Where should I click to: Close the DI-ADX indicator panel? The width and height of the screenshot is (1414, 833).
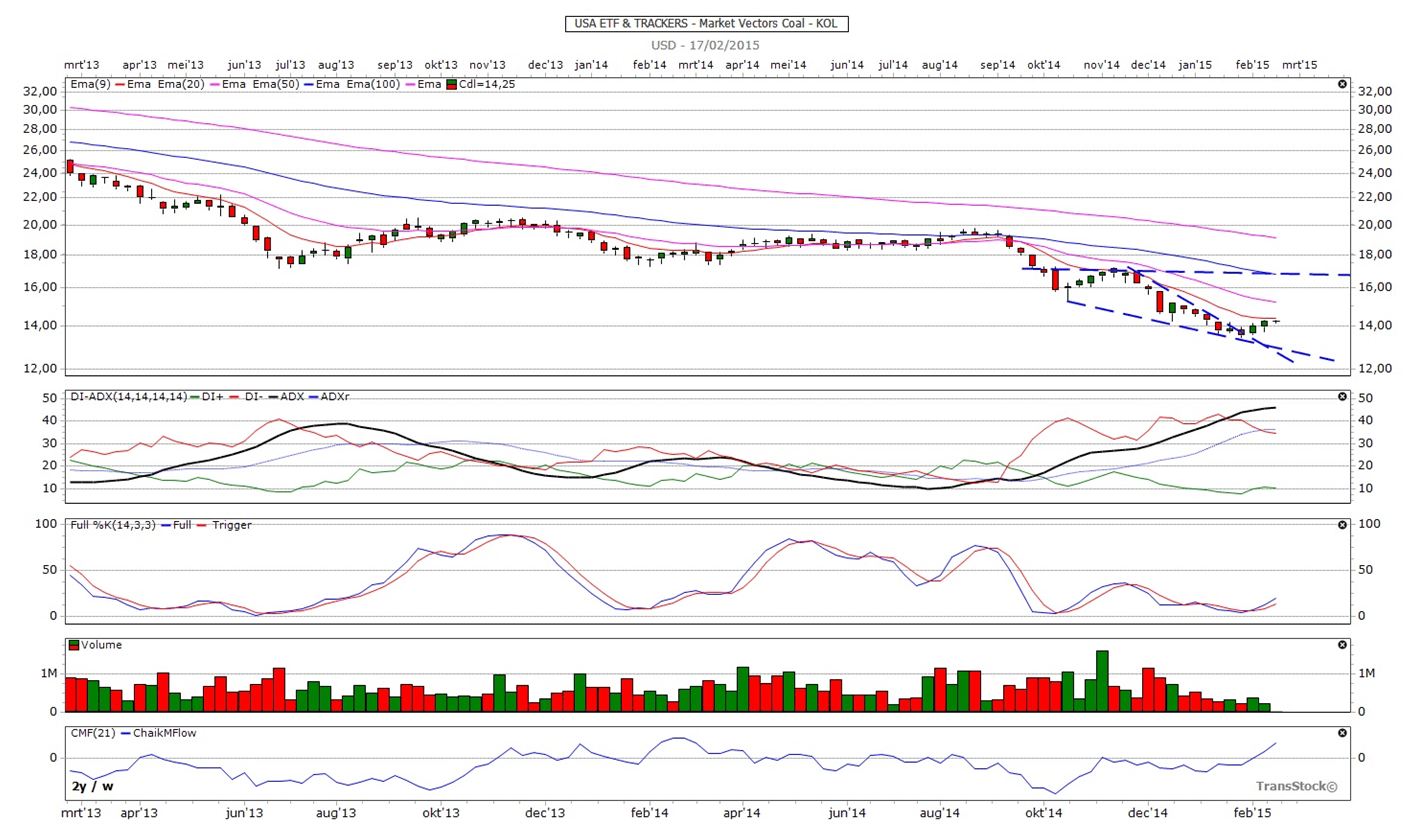click(x=1342, y=397)
